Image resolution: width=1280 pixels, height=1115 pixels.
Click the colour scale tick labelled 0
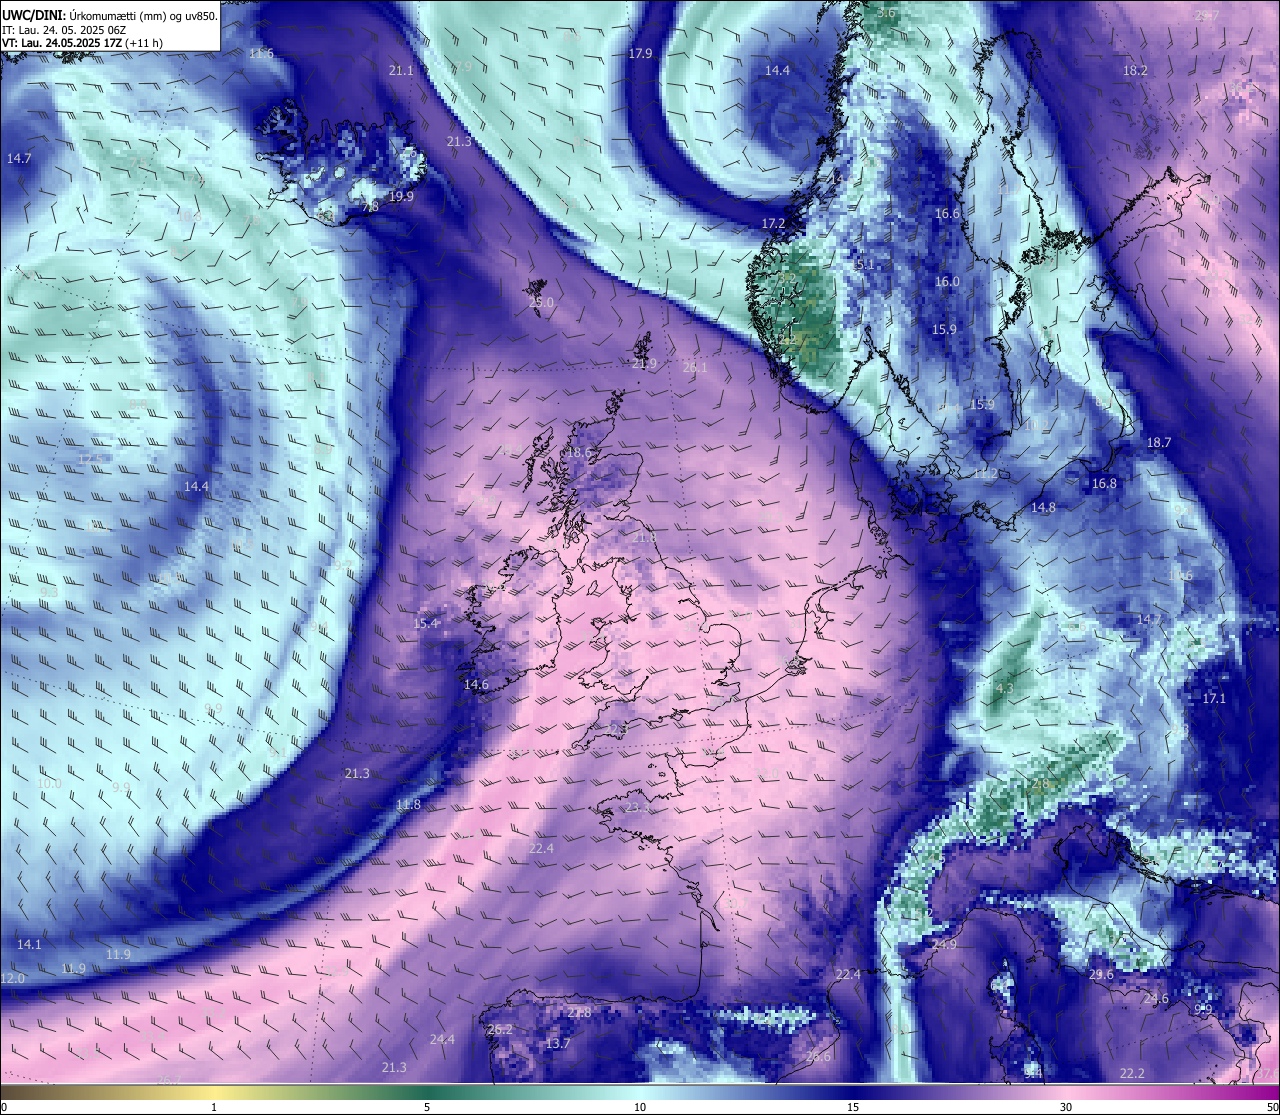[x=4, y=1106]
